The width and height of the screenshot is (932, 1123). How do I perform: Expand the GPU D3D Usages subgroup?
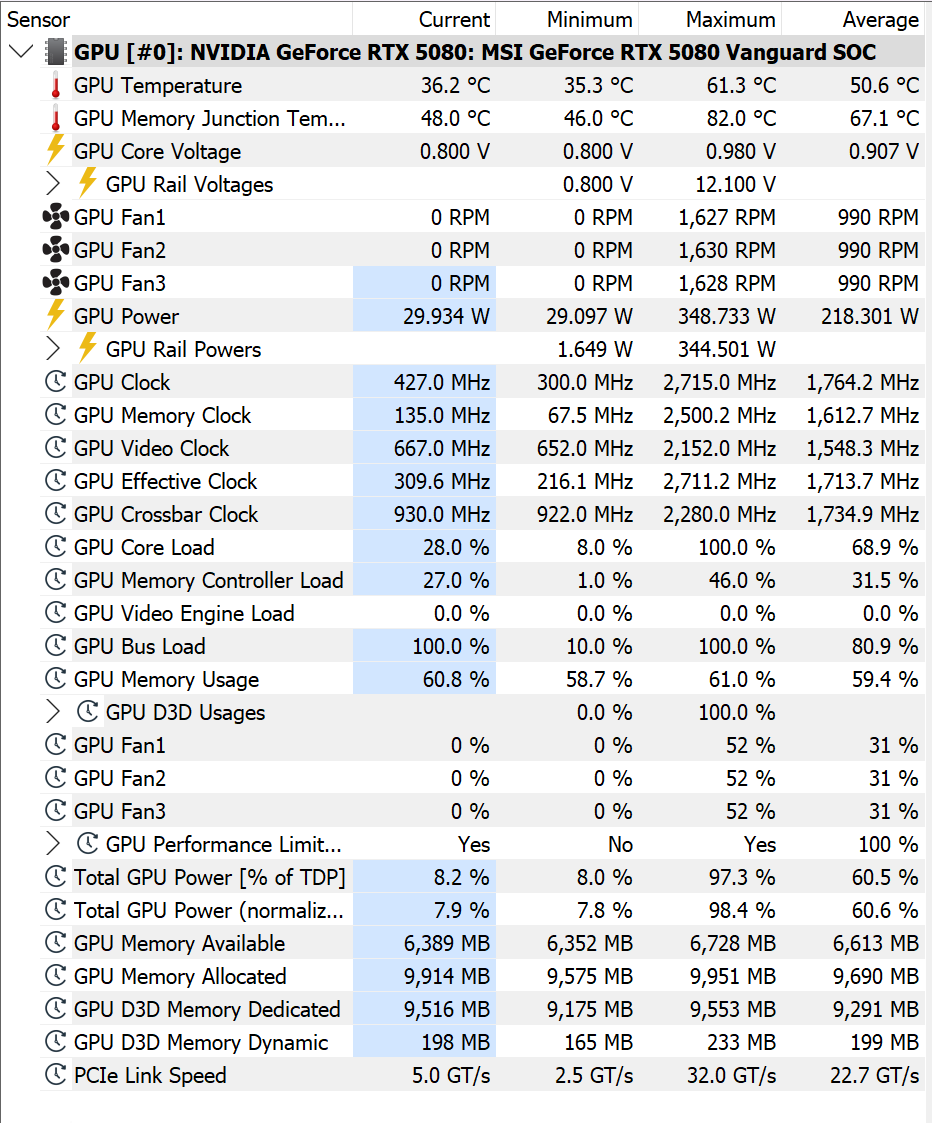click(52, 712)
